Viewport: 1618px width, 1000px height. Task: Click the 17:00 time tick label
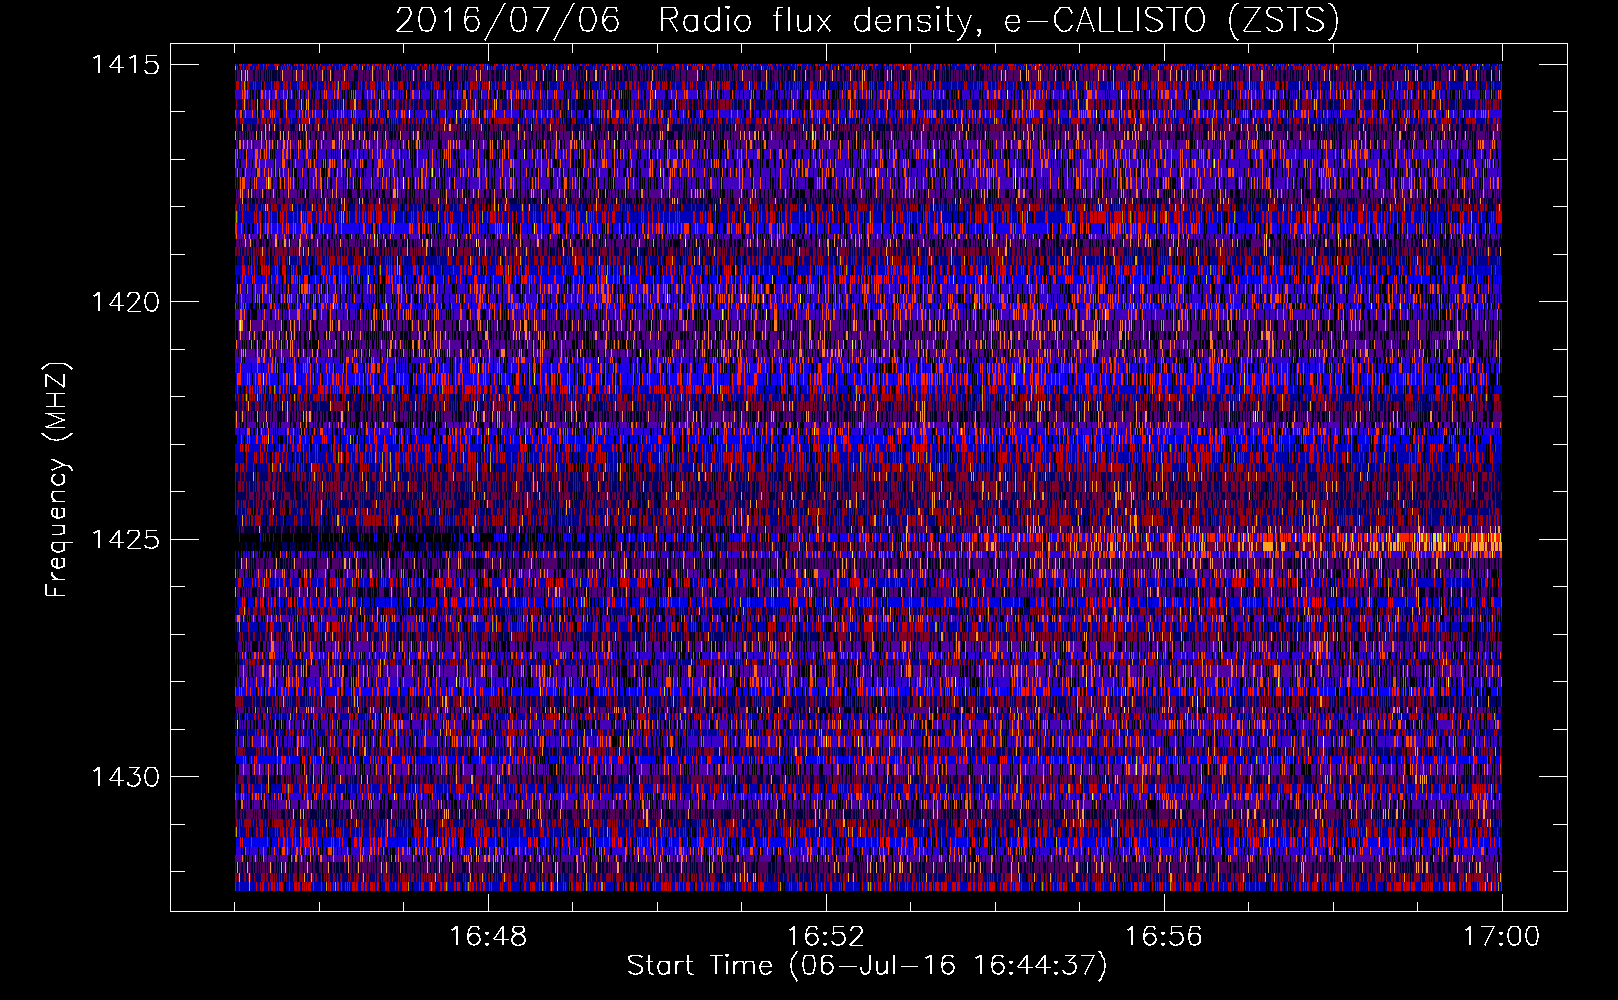click(1501, 937)
